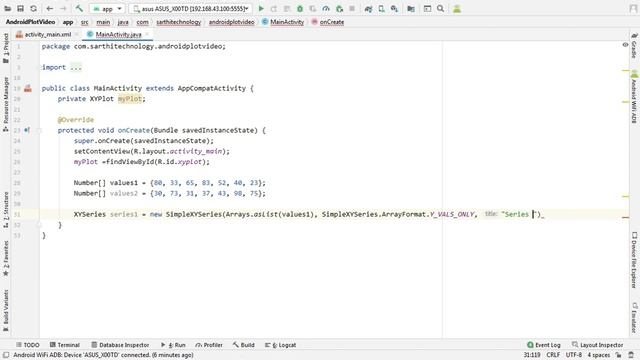This screenshot has width=640, height=360.
Task: Navigate back with the left arrow
Action: tap(49, 9)
